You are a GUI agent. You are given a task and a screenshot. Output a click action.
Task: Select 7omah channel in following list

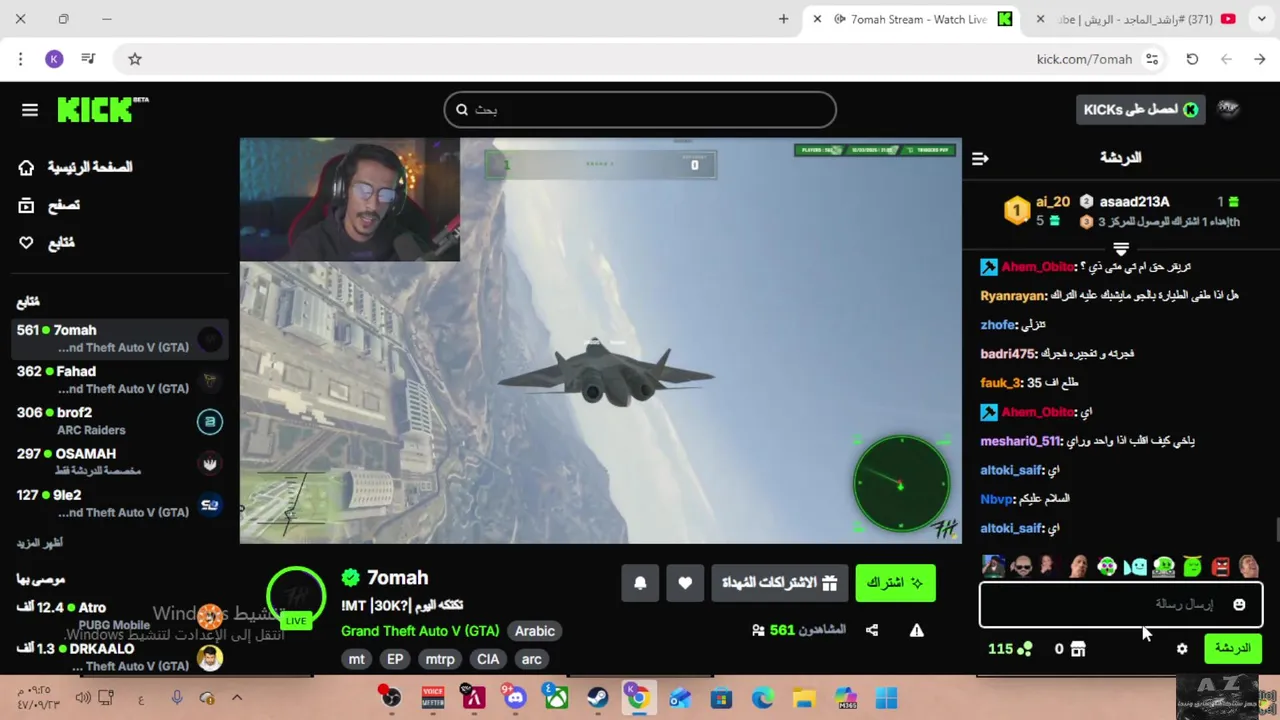point(120,338)
